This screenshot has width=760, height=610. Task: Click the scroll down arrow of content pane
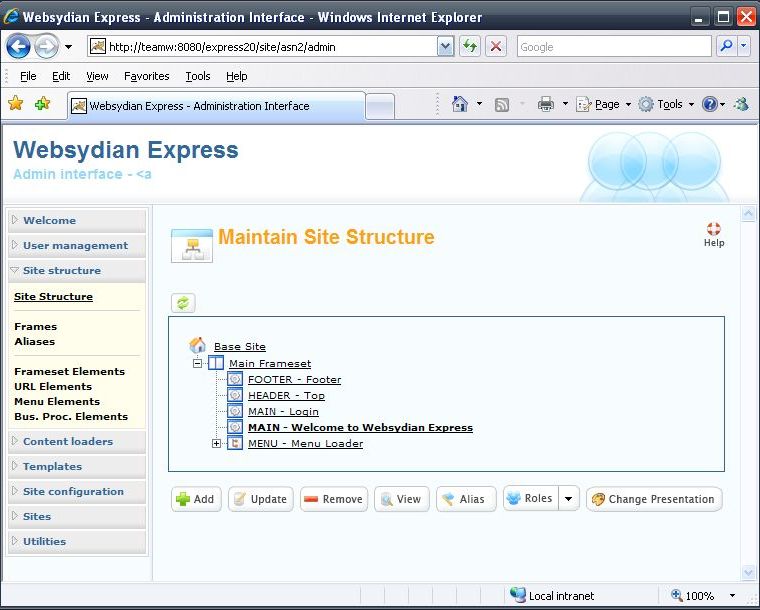click(748, 573)
